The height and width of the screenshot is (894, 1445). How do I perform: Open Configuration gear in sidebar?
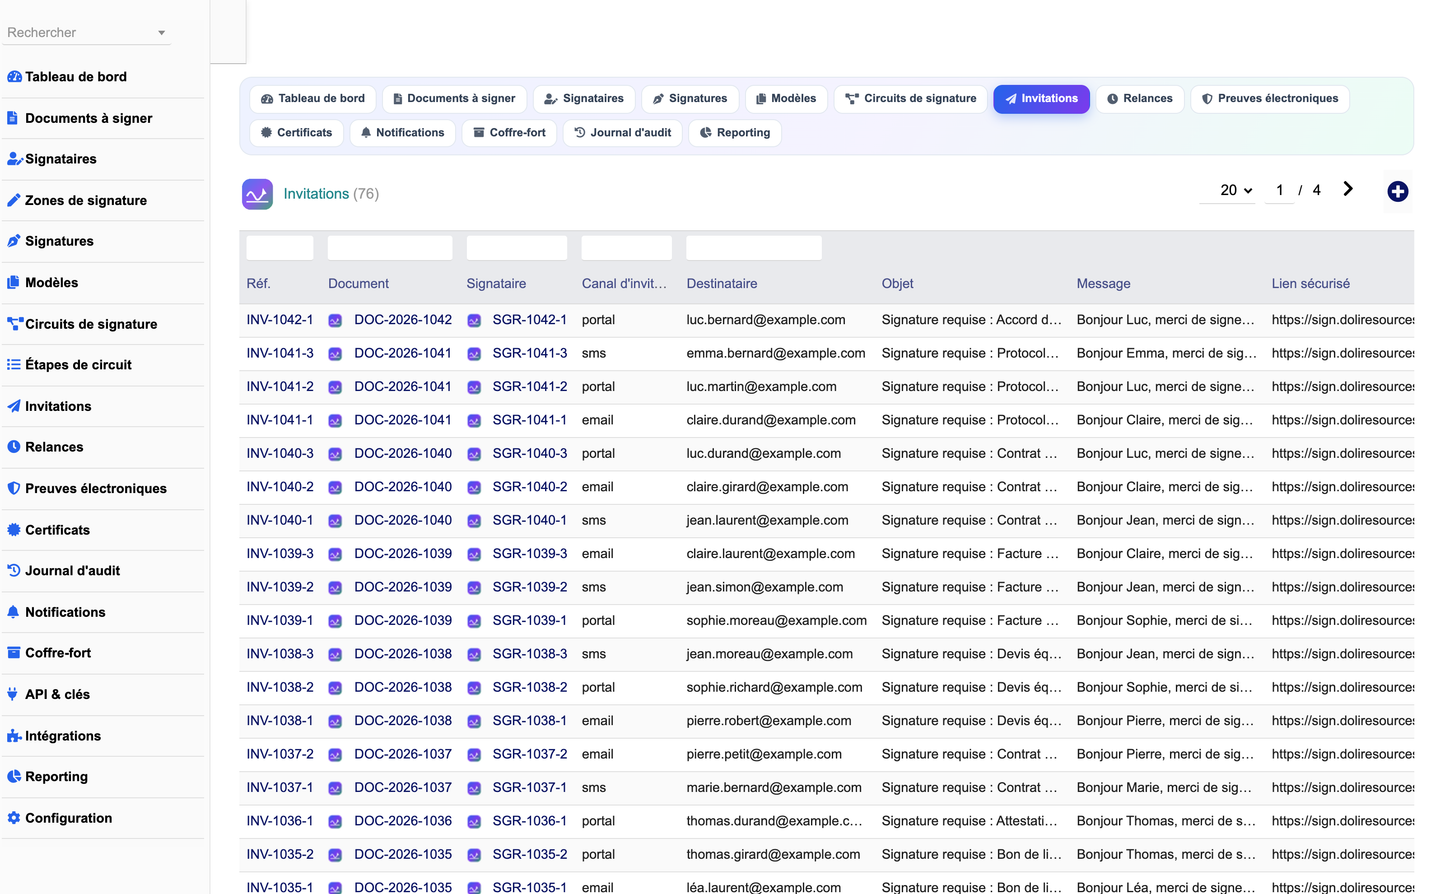click(14, 818)
